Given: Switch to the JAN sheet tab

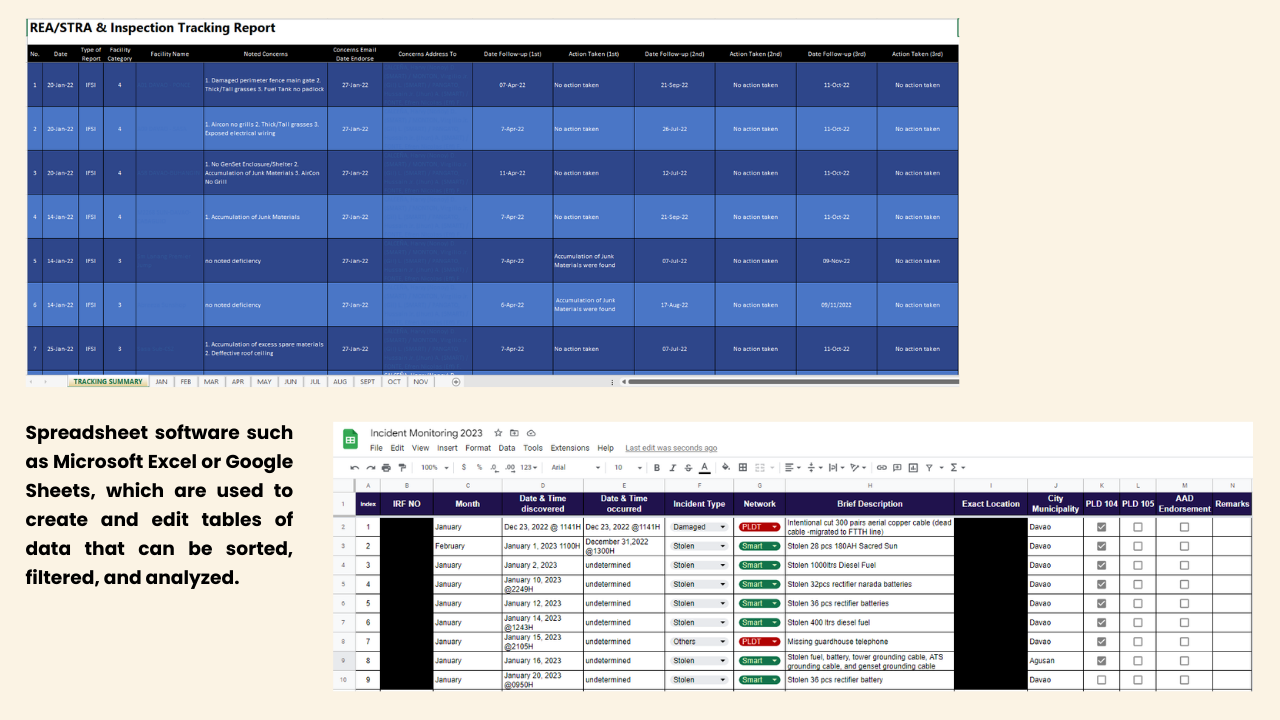Looking at the screenshot, I should [161, 381].
